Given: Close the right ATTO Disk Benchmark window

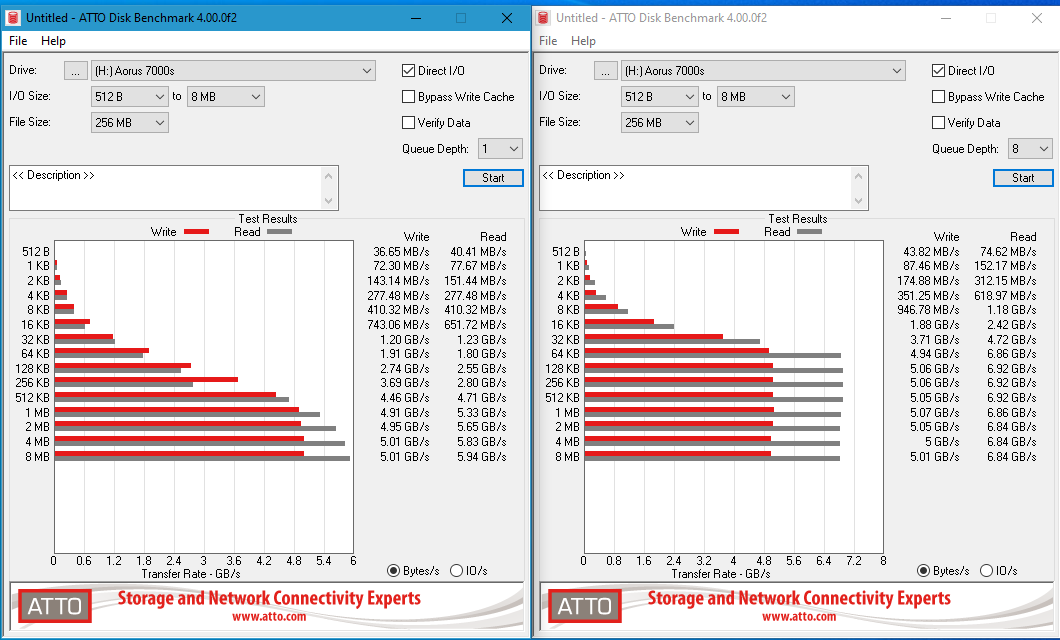Looking at the screenshot, I should click(1037, 18).
